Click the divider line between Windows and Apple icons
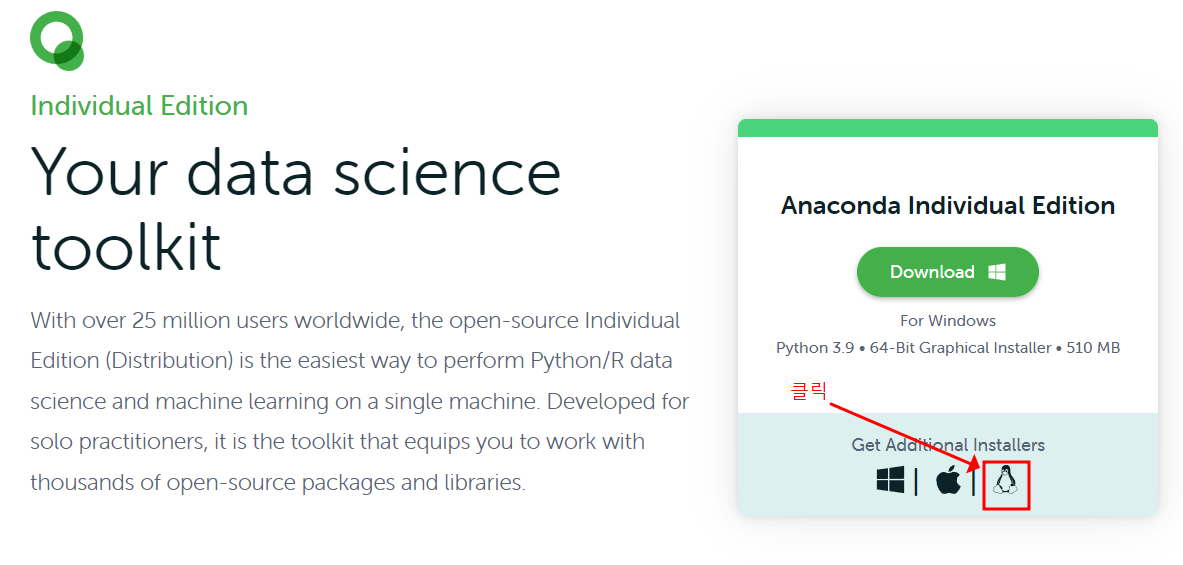 pyautogui.click(x=916, y=481)
